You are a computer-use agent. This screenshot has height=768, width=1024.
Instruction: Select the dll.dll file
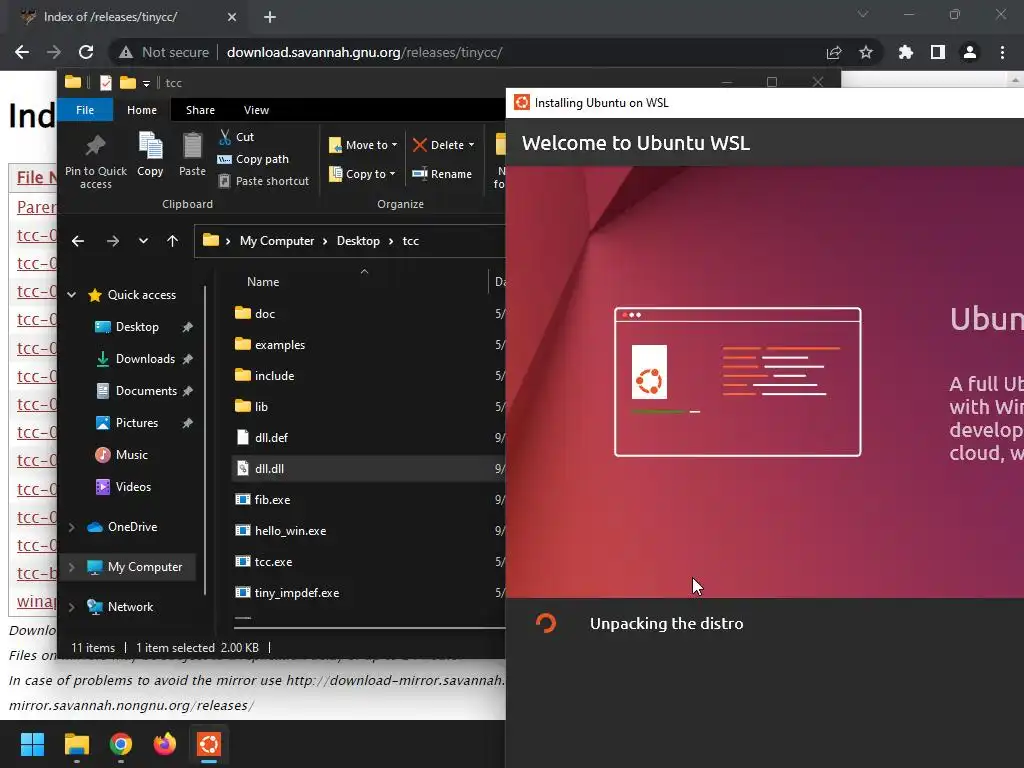[368, 468]
